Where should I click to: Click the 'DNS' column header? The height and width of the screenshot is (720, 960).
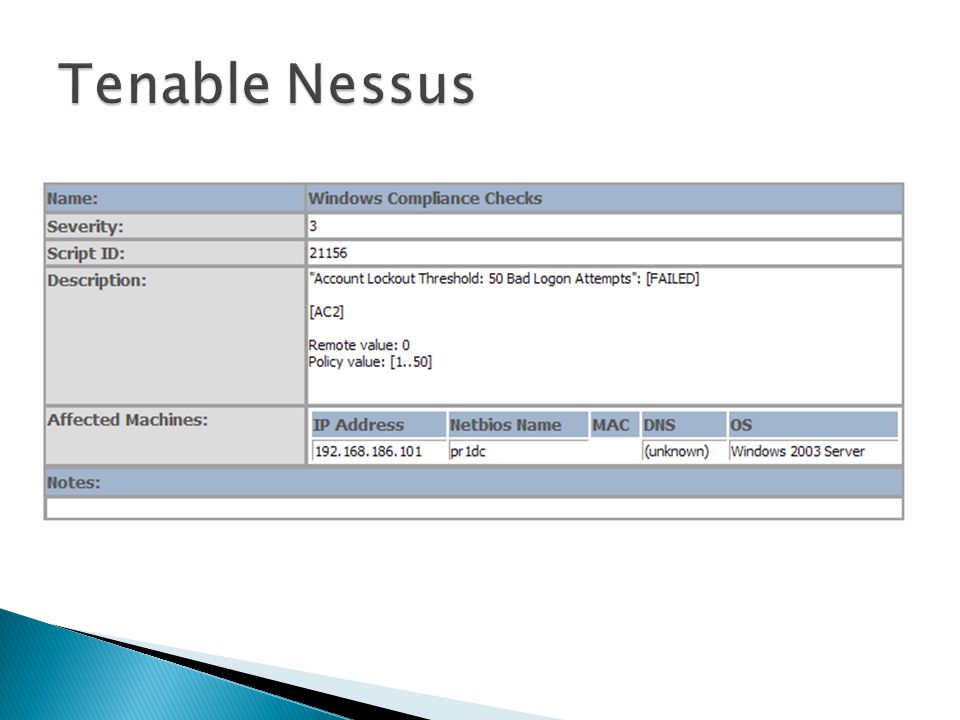tap(684, 424)
